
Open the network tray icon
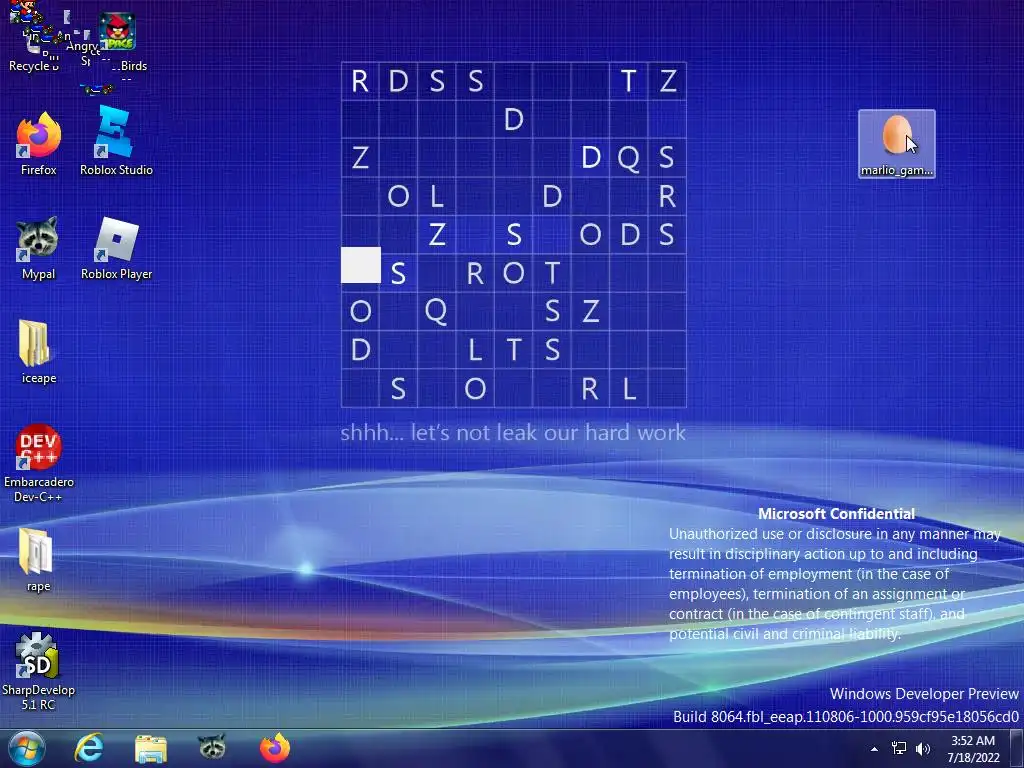pyautogui.click(x=899, y=749)
